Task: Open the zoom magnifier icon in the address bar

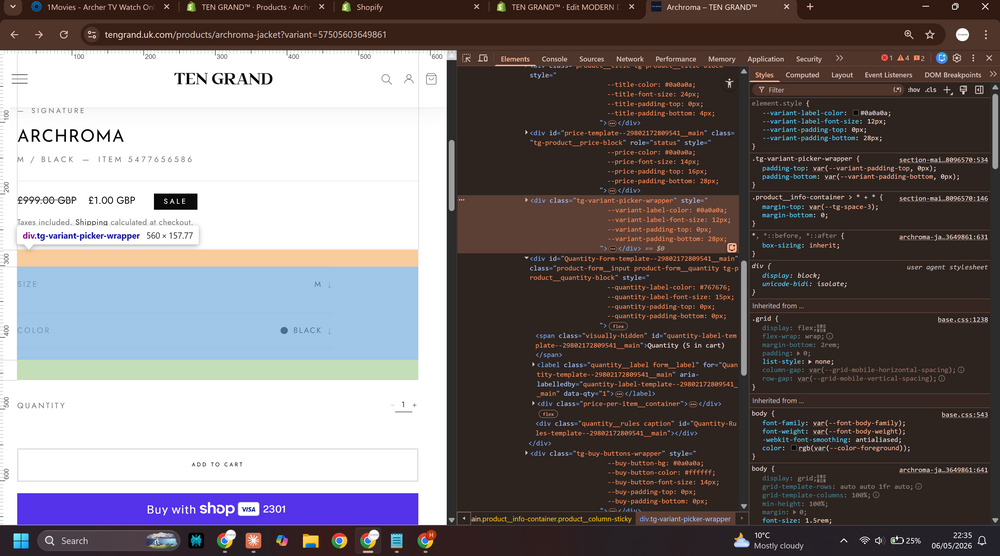Action: point(909,34)
